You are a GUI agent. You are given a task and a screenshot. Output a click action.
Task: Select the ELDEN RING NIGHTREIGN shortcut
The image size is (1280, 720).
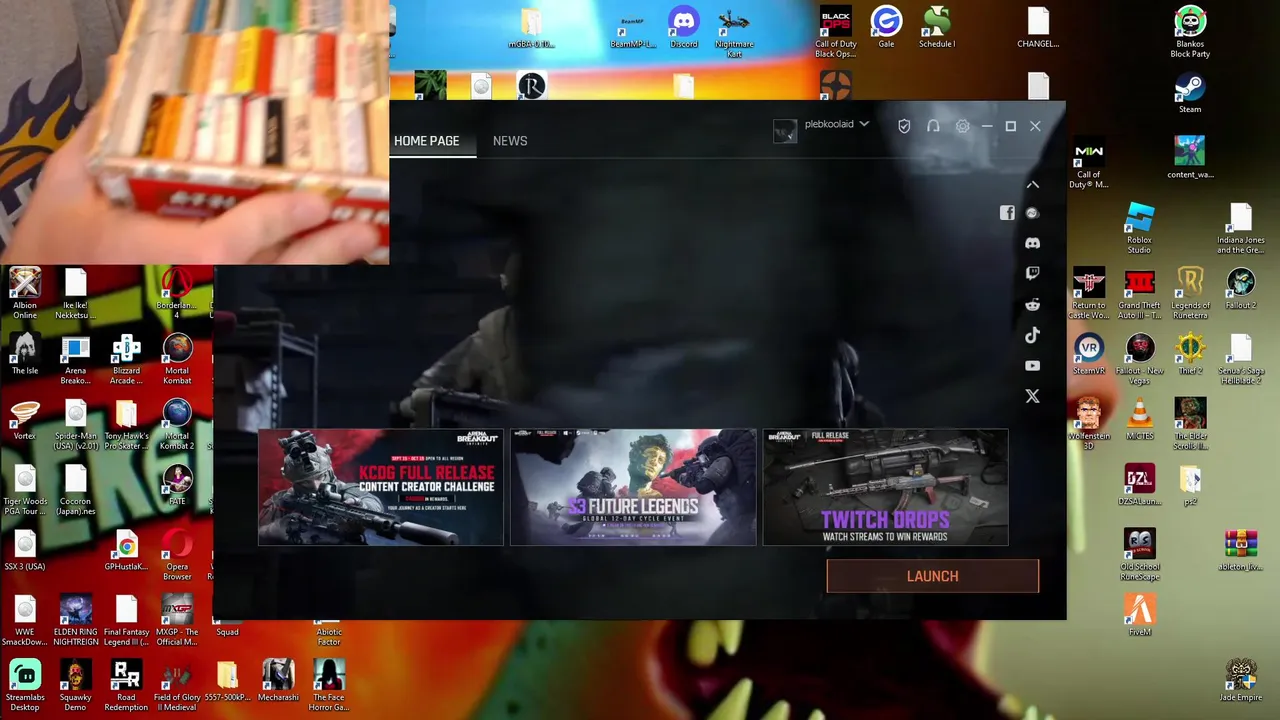(x=75, y=620)
